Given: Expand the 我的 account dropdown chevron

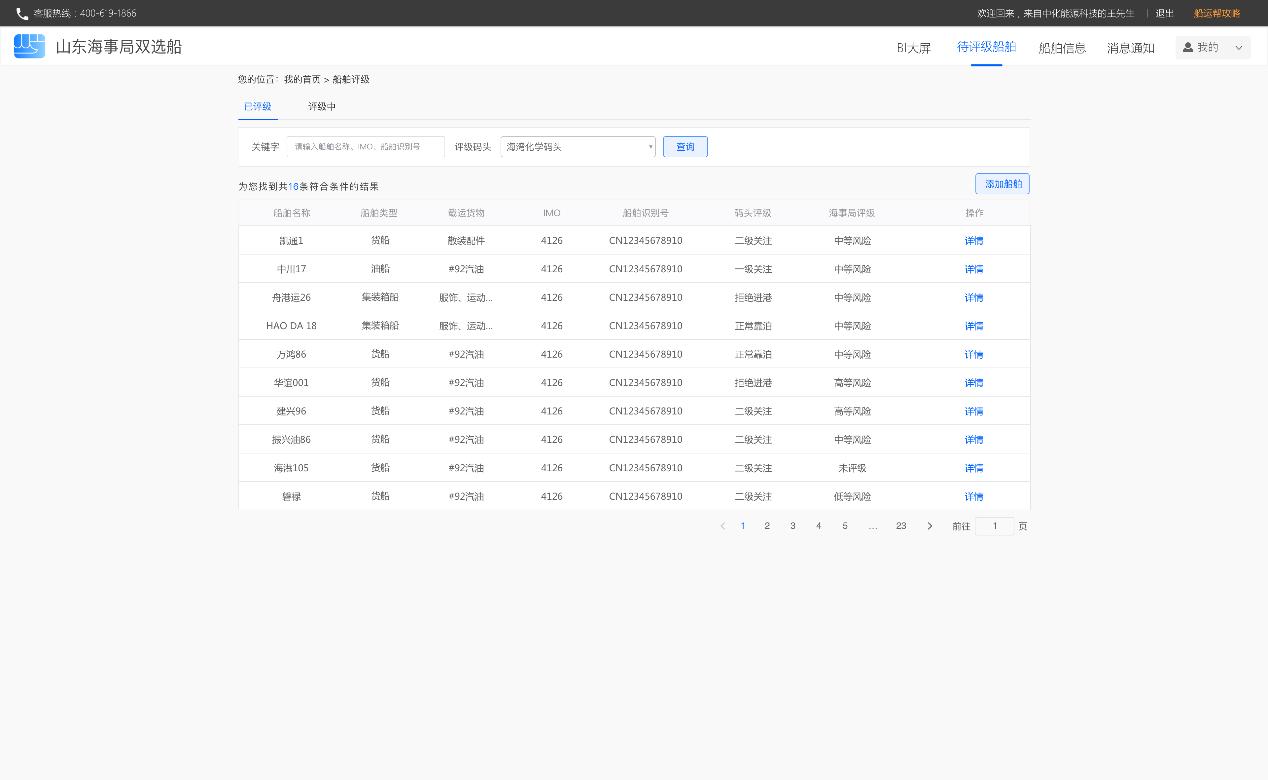Looking at the screenshot, I should [x=1239, y=47].
